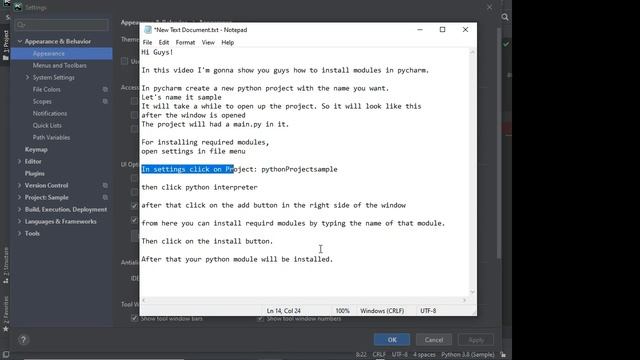Click the PyCharm search everywhere magnifier icon
This screenshot has width=640, height=360.
[505, 17]
